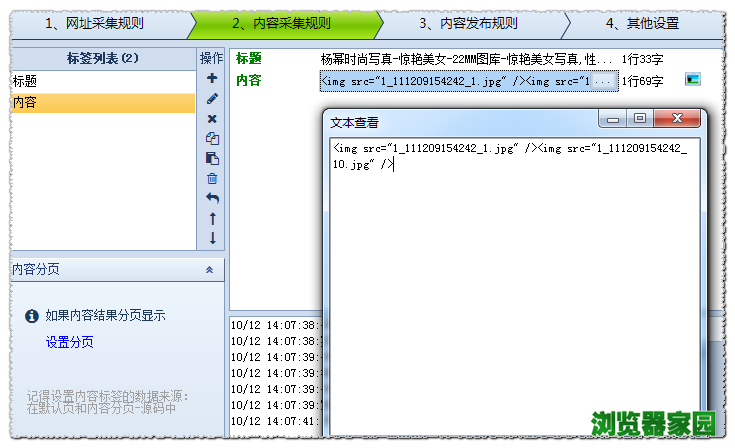The height and width of the screenshot is (448, 735).
Task: Maximize the 文本查看 window
Action: coord(640,119)
